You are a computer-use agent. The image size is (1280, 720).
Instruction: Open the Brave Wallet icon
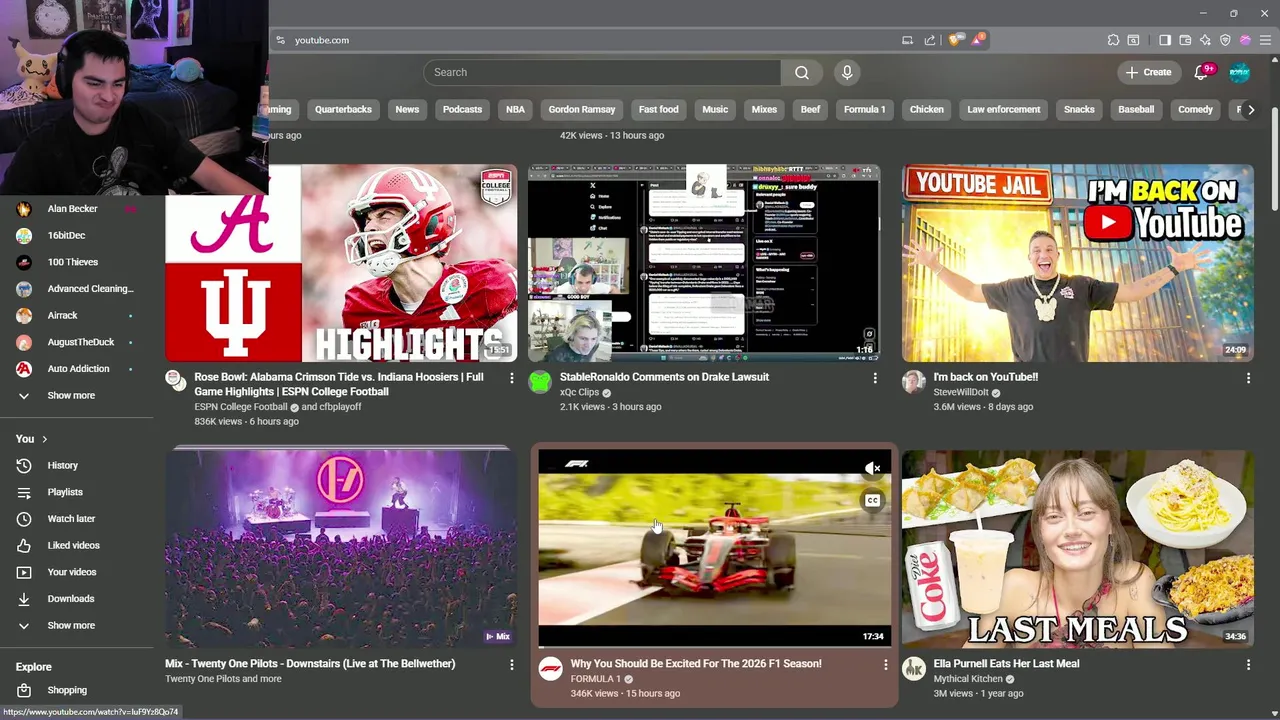tap(1185, 40)
